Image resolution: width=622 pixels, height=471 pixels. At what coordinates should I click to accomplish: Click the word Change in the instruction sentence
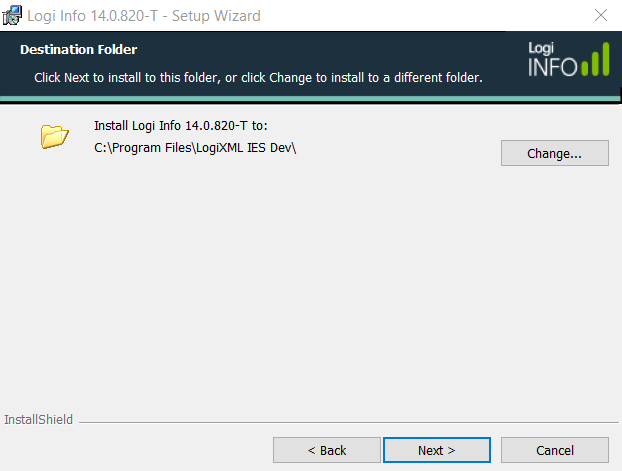(291, 78)
